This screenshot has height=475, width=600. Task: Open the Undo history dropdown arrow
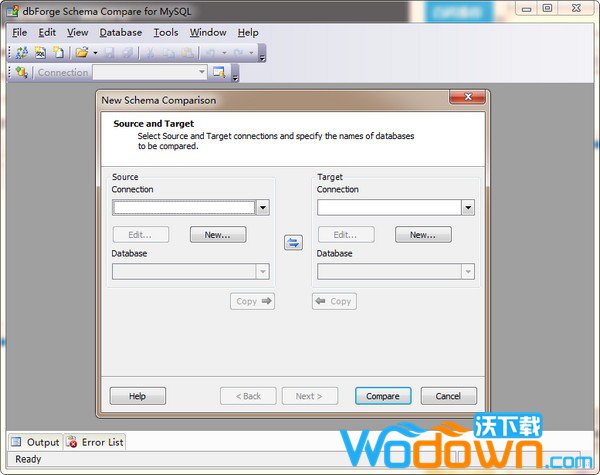(224, 53)
